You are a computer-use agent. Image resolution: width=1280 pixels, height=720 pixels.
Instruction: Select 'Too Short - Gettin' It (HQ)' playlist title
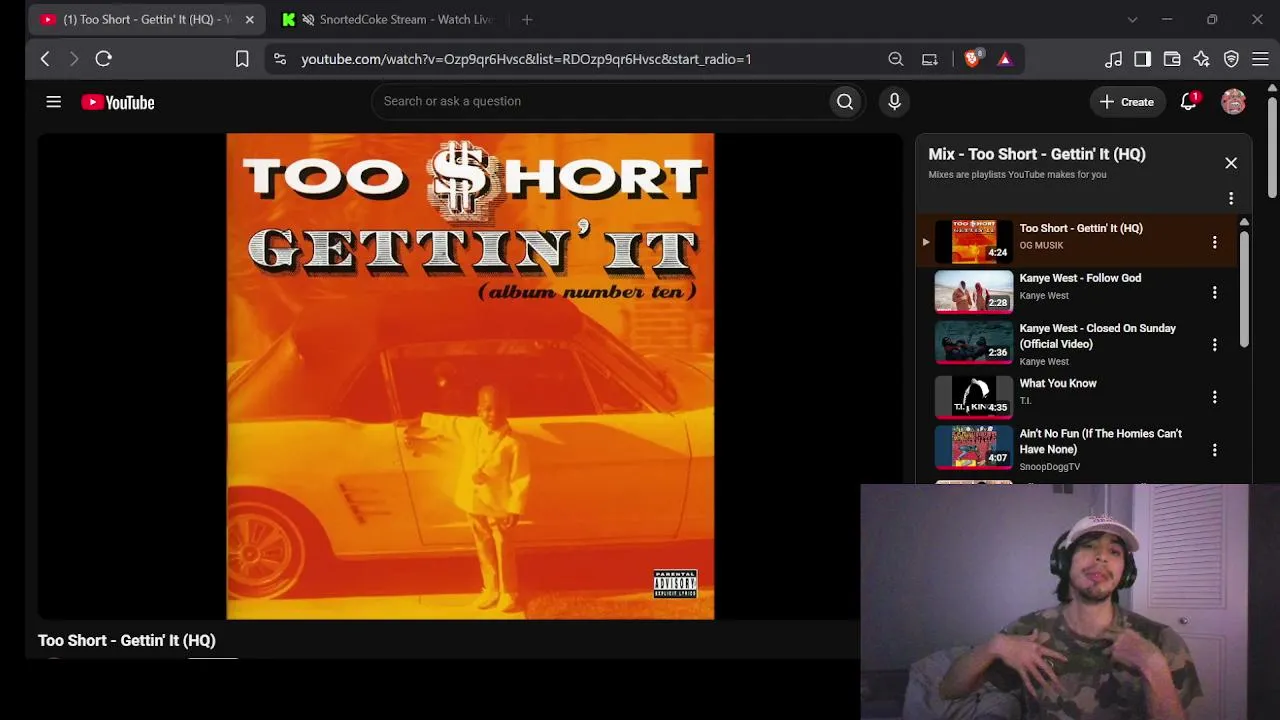click(1081, 228)
